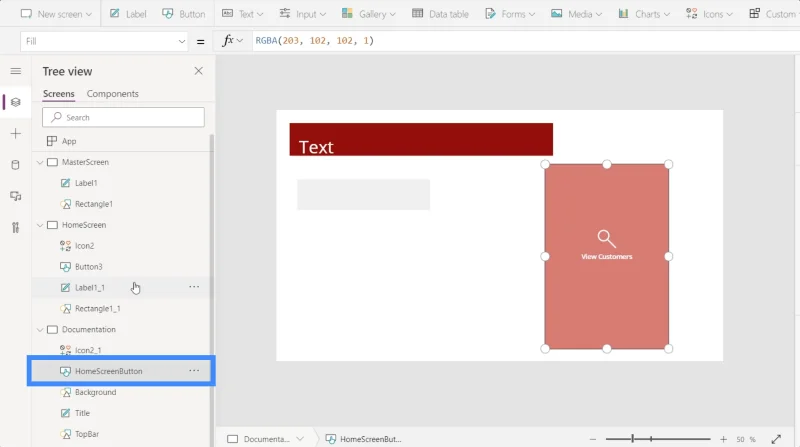Open Tree view layers icon in left rail
The height and width of the screenshot is (447, 800).
[x=16, y=102]
